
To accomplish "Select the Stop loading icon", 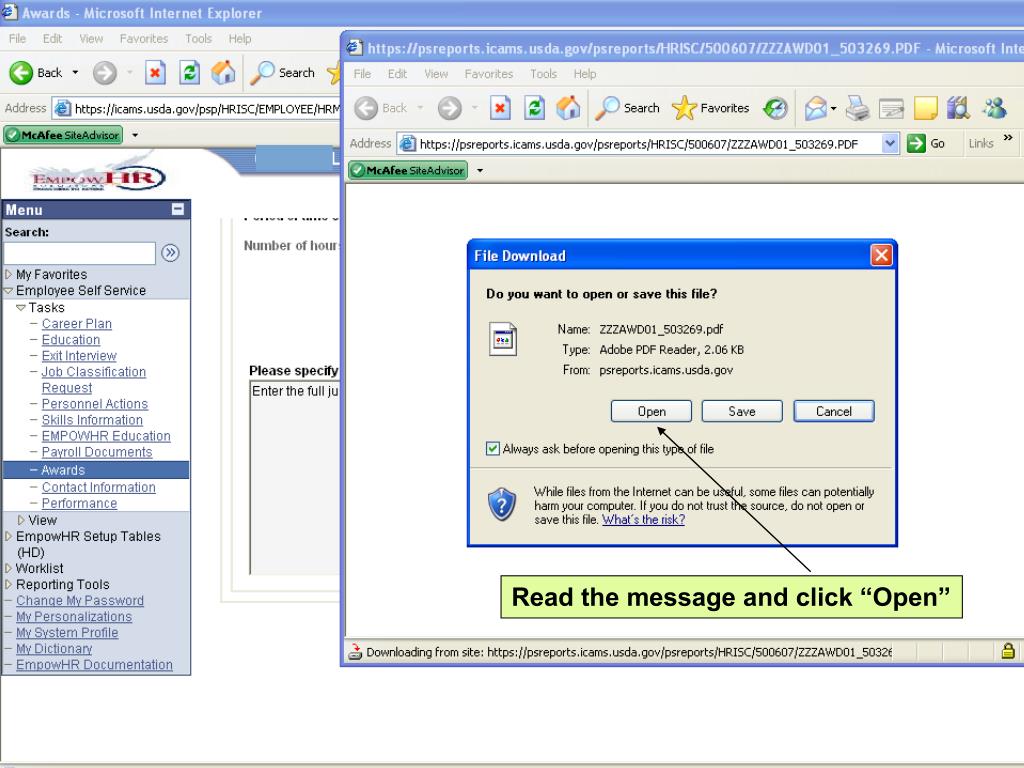I will coord(501,108).
